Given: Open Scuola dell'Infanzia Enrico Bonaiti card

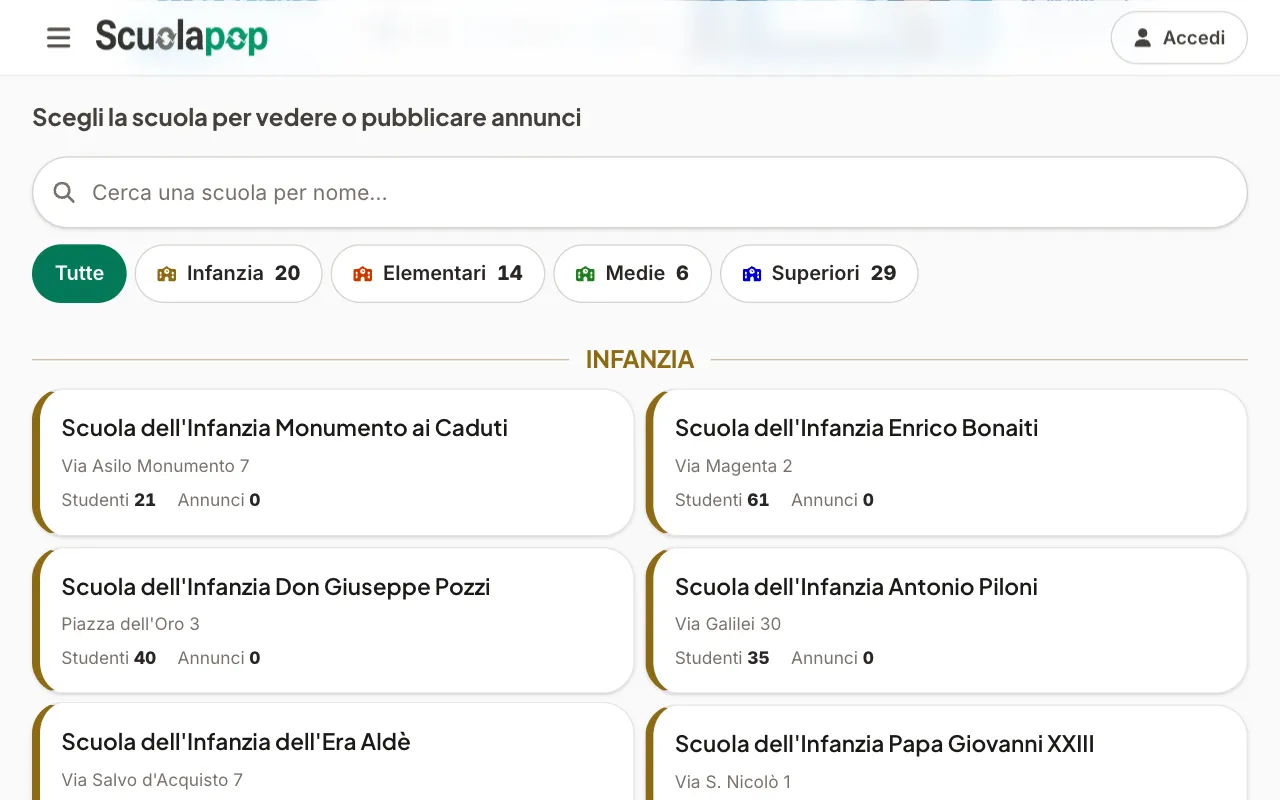Looking at the screenshot, I should (x=947, y=462).
